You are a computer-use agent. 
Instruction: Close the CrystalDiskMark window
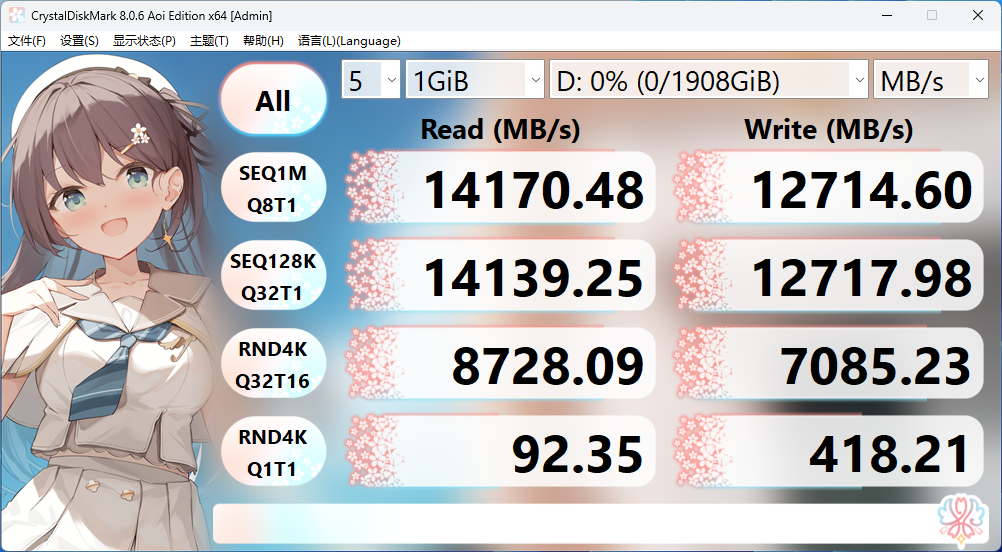point(978,15)
